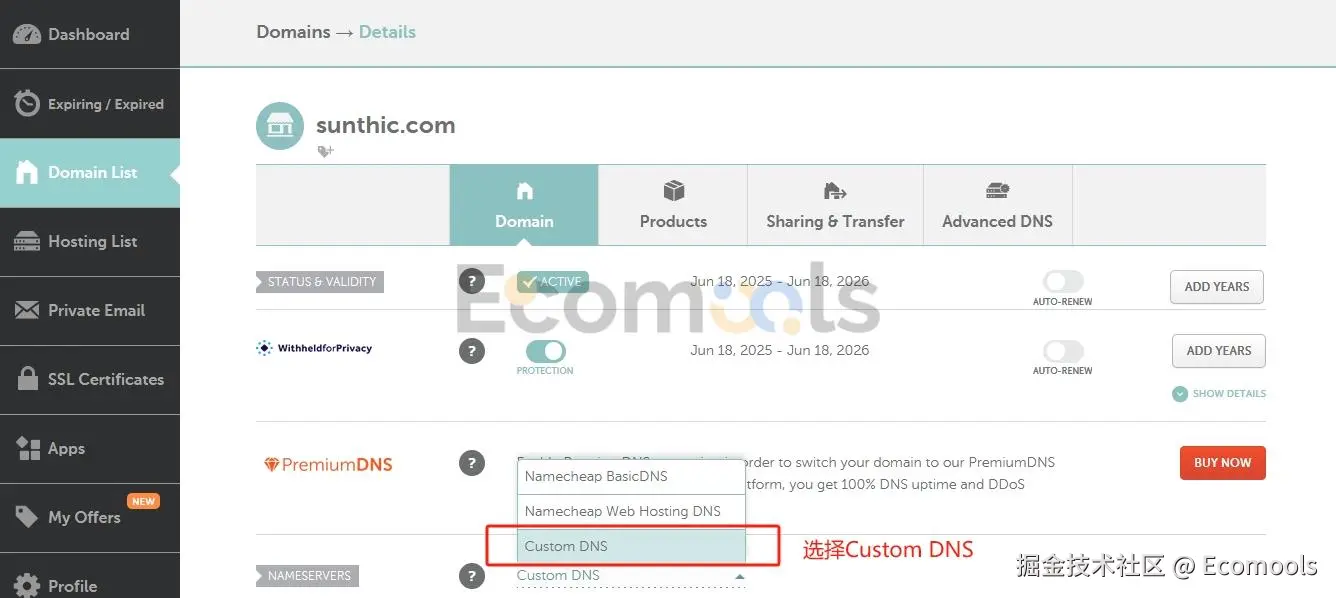Select Namecheap Web Hosting DNS option
This screenshot has height=598, width=1336.
click(631, 511)
